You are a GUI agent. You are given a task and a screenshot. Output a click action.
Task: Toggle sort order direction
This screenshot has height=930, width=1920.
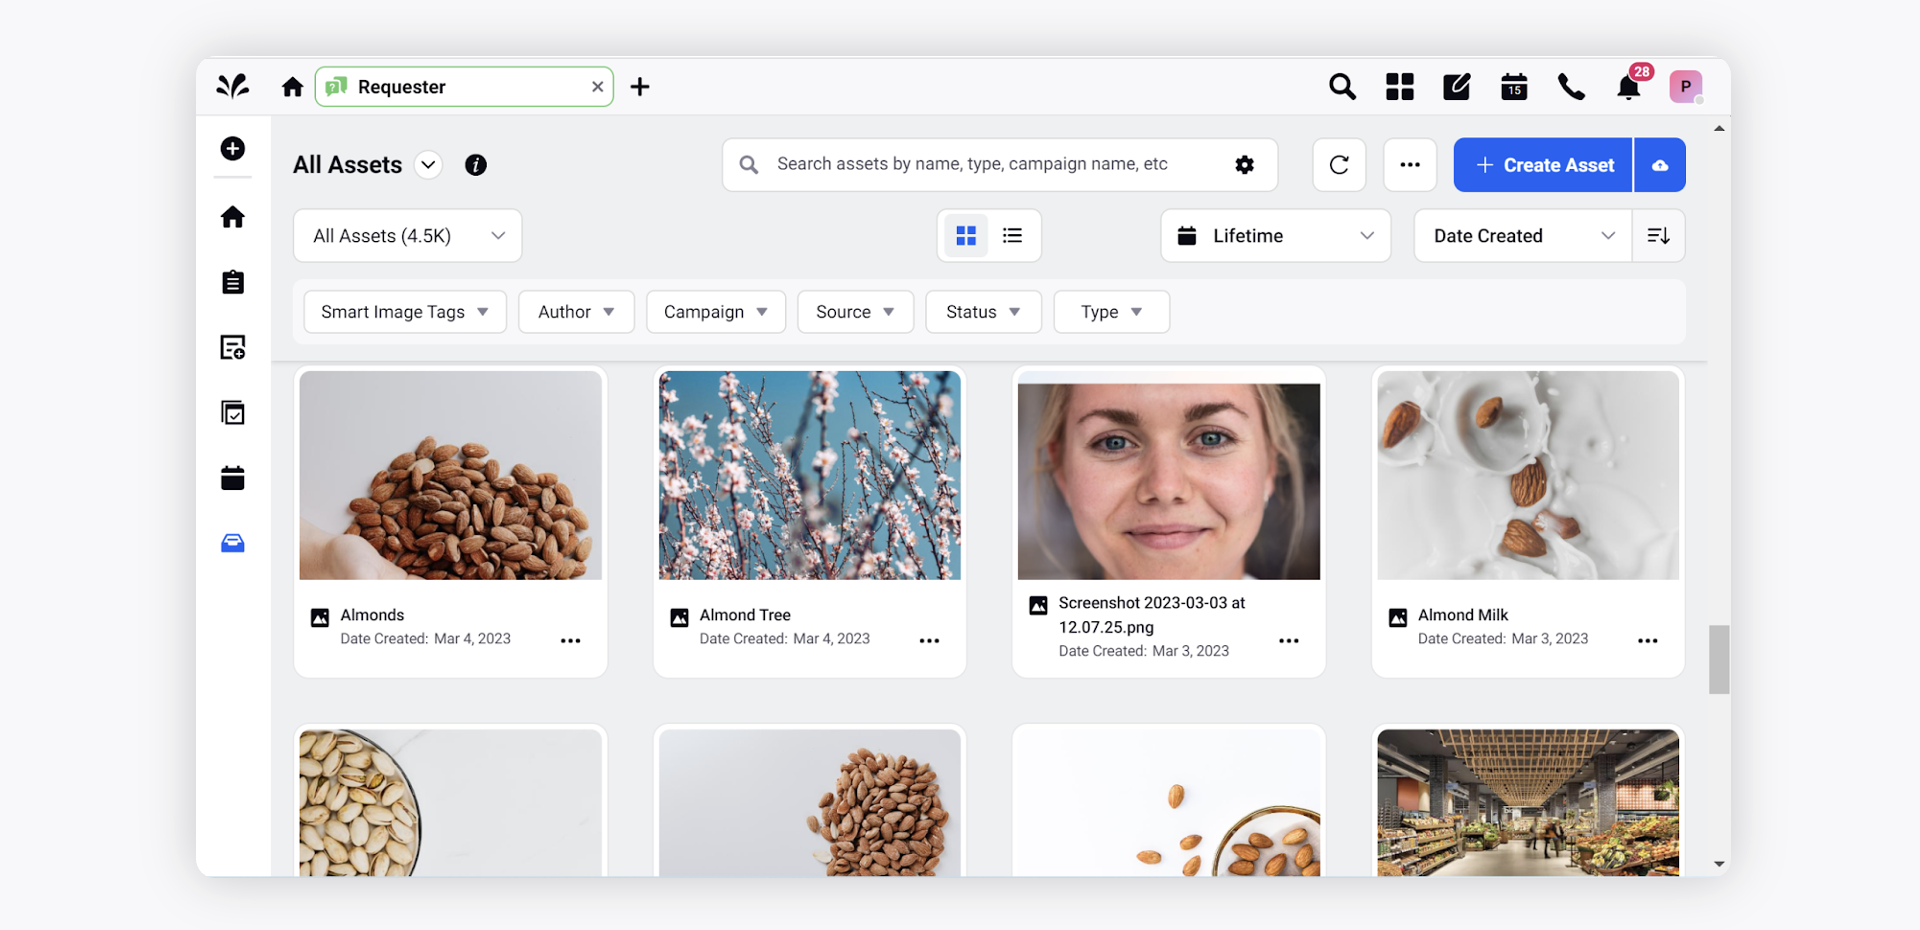pyautogui.click(x=1658, y=236)
